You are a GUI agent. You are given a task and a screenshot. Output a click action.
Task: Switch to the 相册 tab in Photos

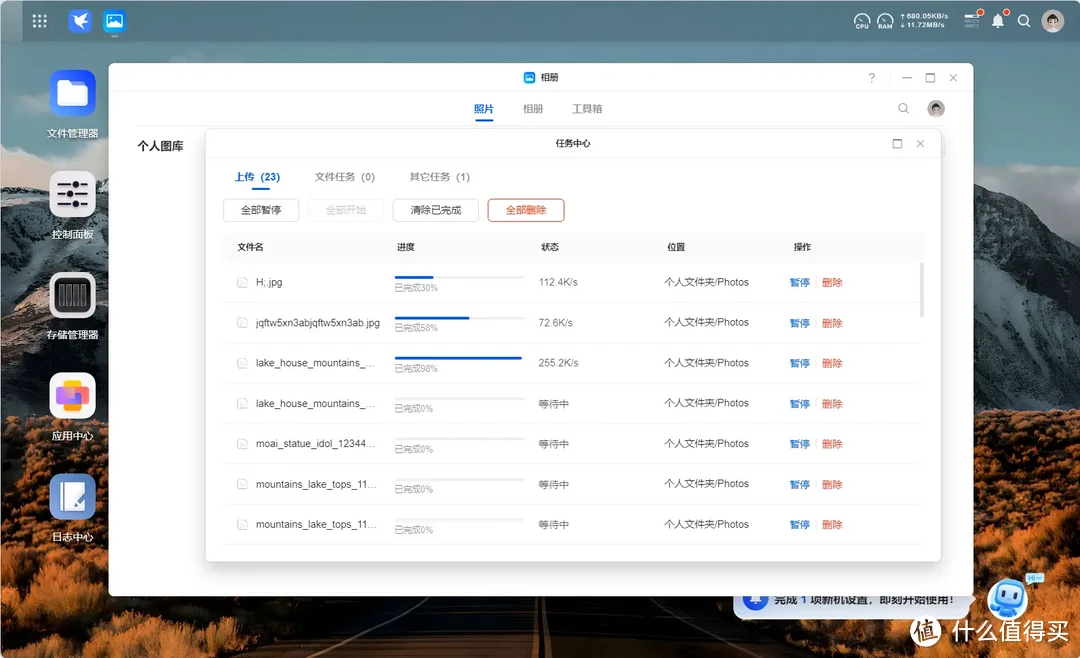[x=533, y=108]
